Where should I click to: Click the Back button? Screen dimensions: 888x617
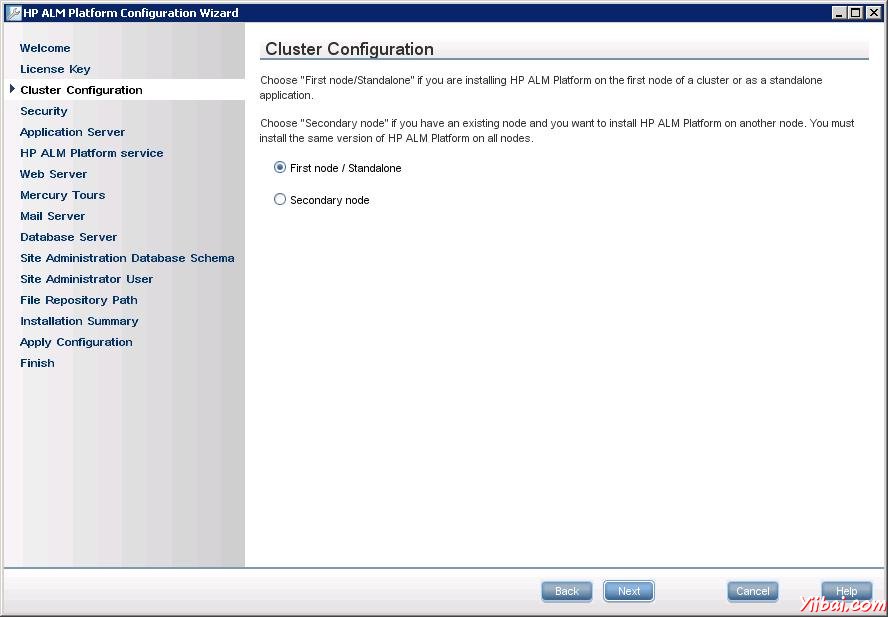[x=567, y=591]
